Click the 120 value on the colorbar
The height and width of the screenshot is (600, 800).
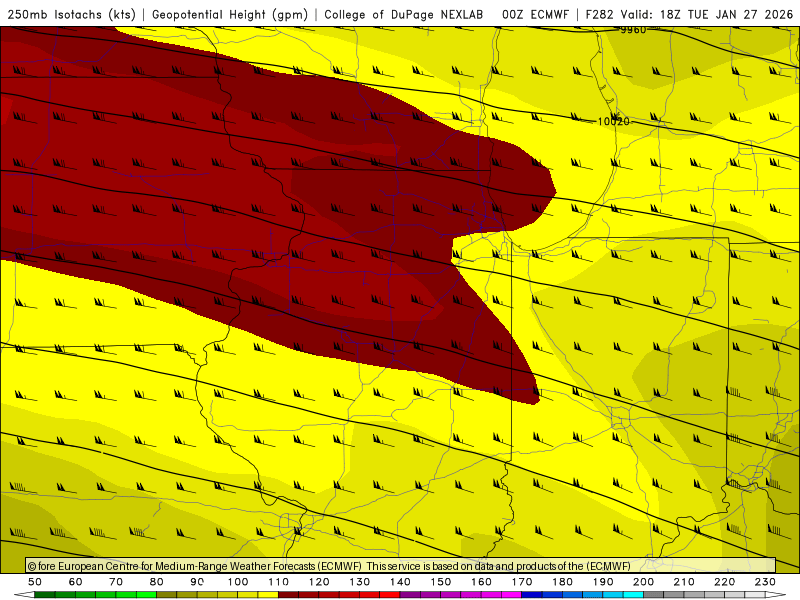tap(319, 582)
